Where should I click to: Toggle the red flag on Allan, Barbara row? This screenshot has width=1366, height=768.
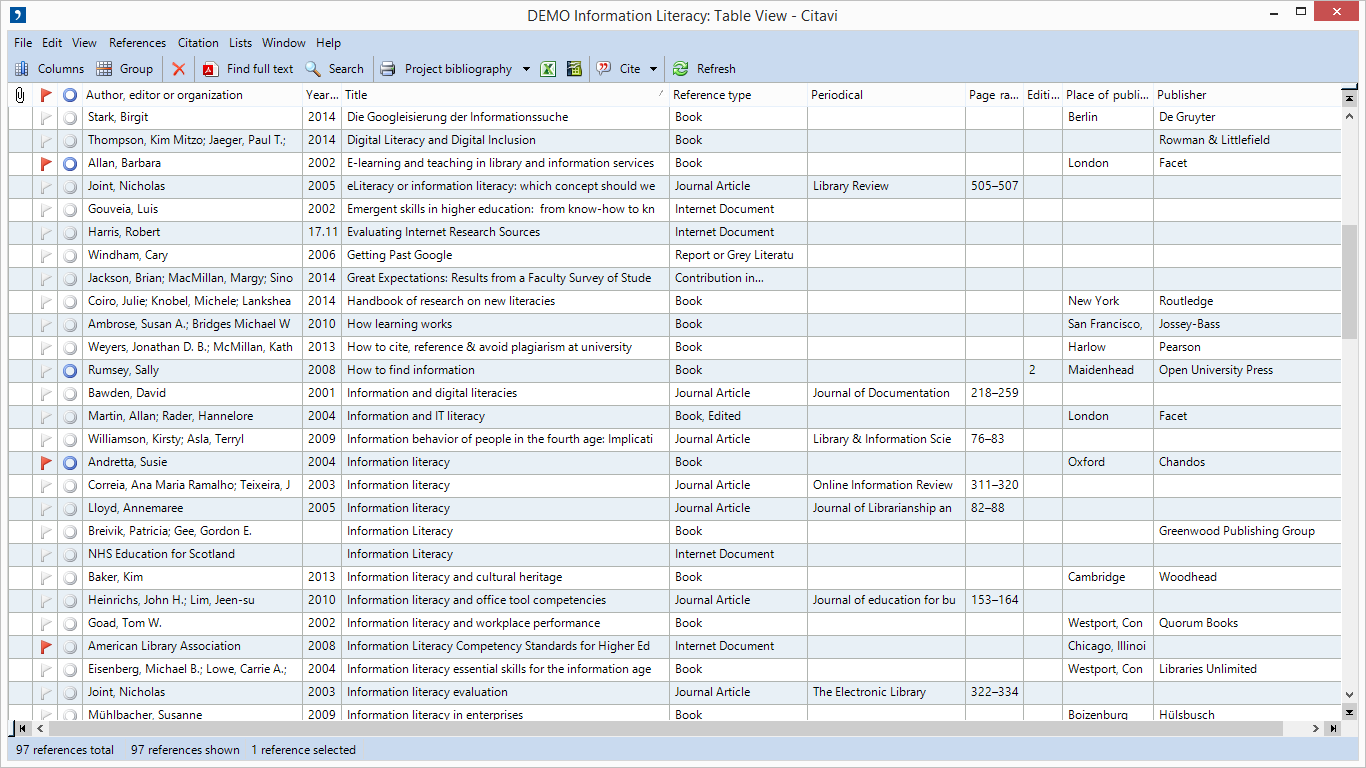click(45, 163)
